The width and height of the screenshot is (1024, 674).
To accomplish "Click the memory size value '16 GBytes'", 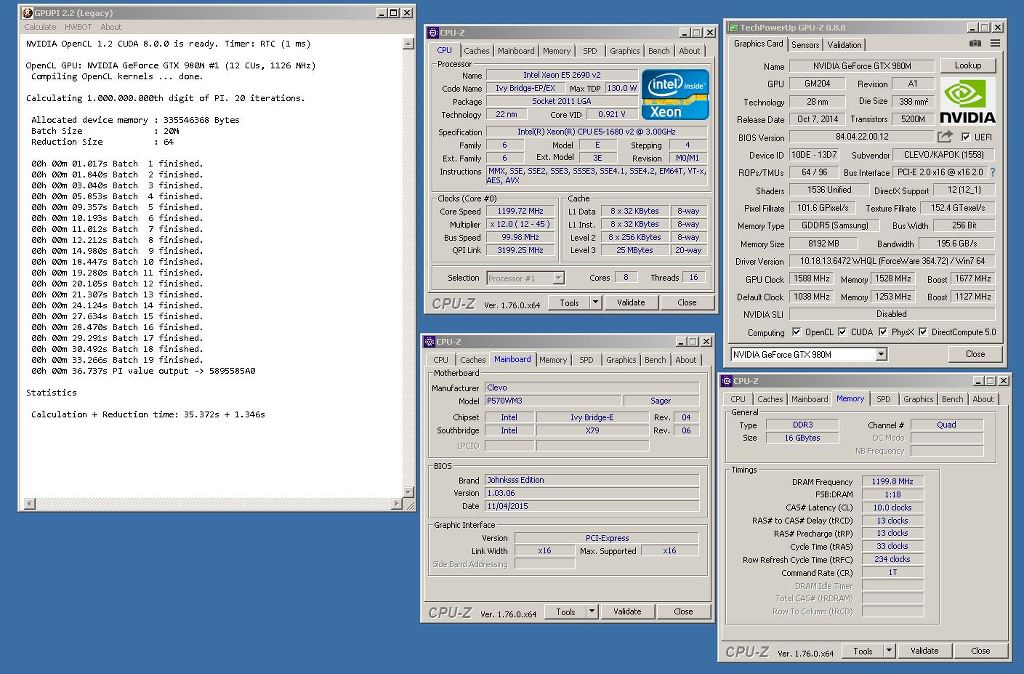I will click(x=803, y=438).
